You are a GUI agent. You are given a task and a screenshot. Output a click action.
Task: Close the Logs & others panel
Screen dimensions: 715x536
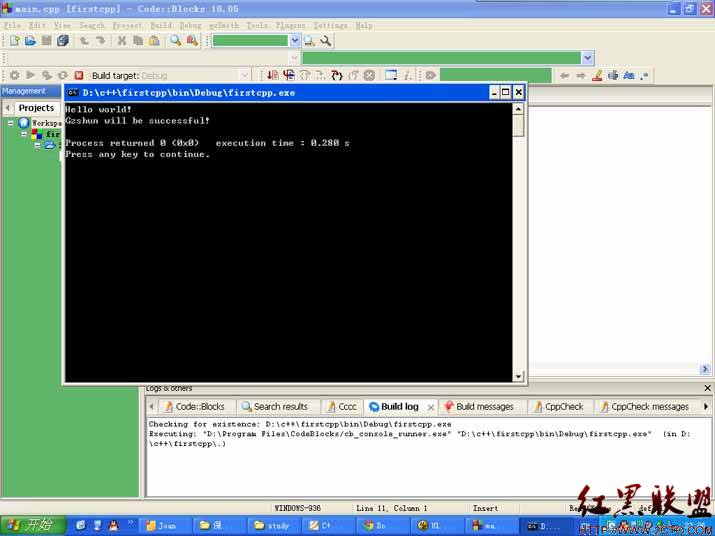tap(707, 388)
